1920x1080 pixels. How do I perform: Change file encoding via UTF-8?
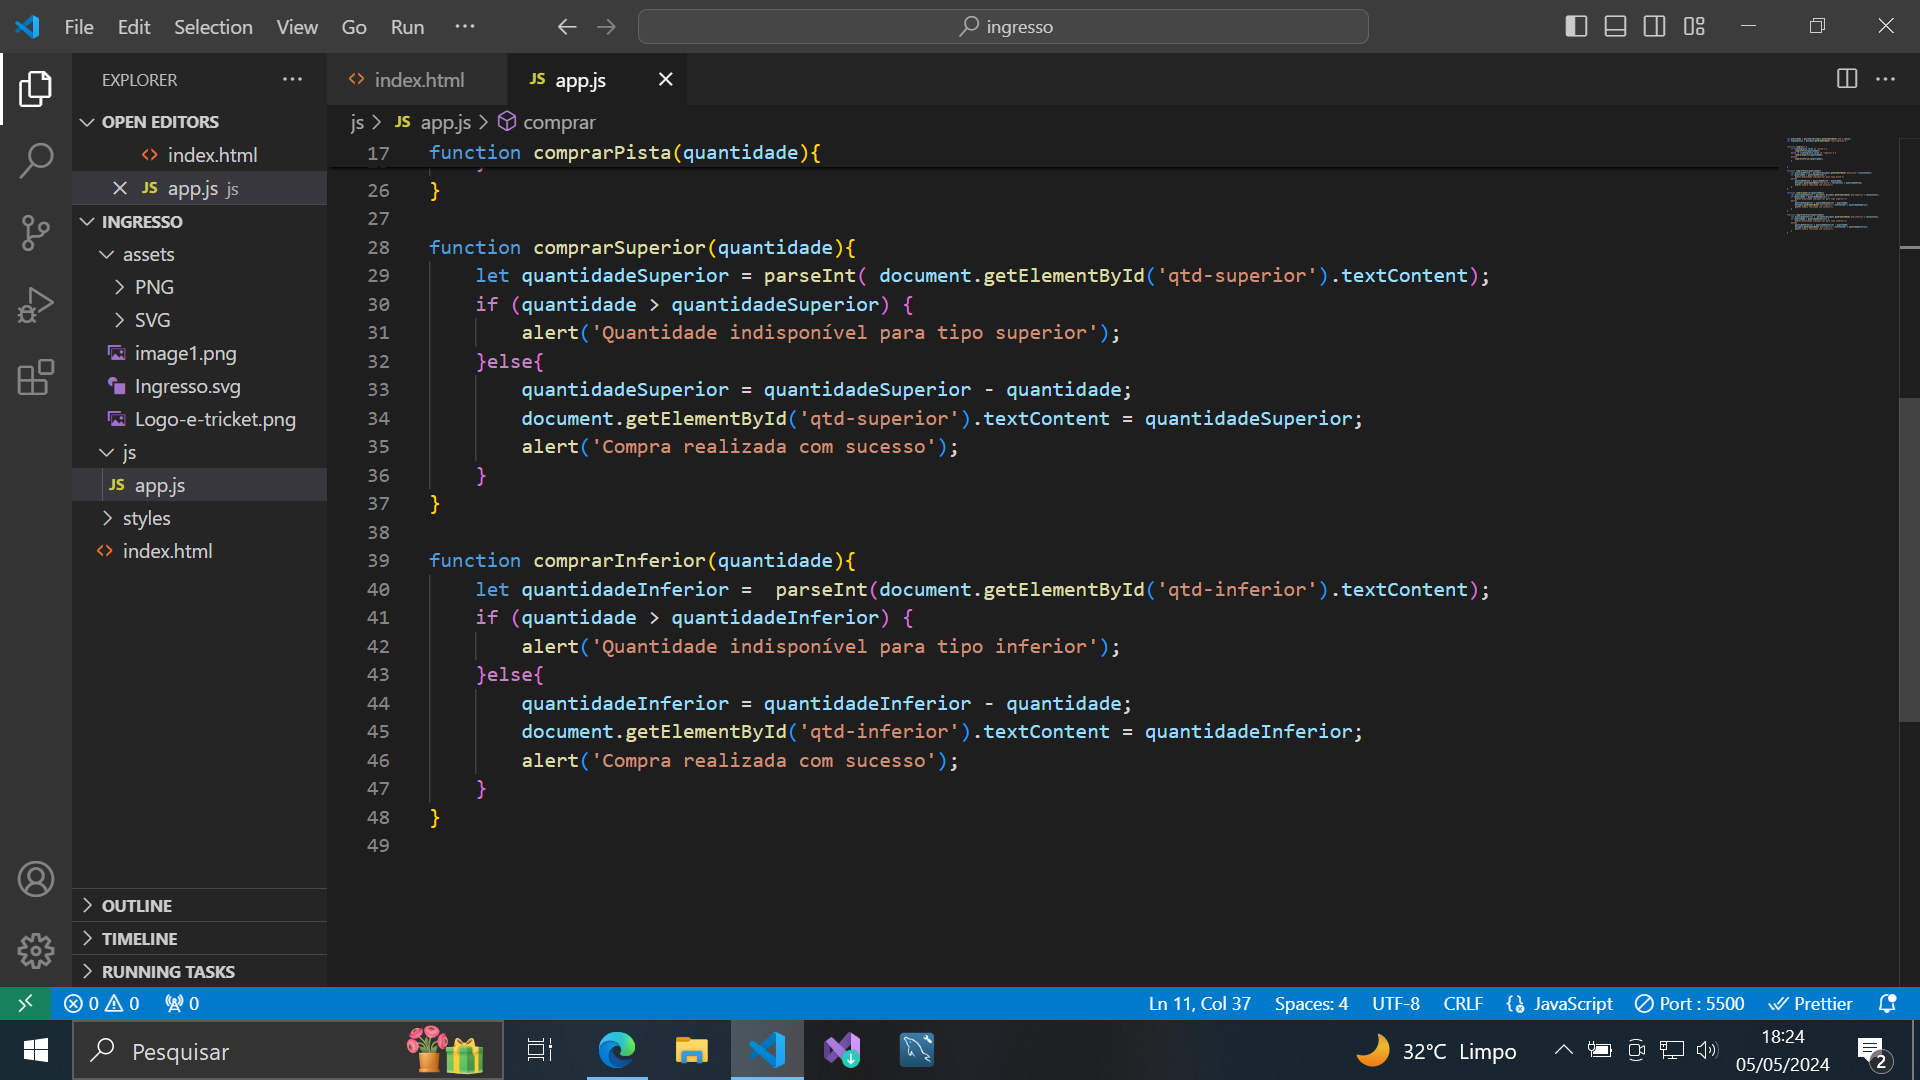(x=1395, y=1003)
